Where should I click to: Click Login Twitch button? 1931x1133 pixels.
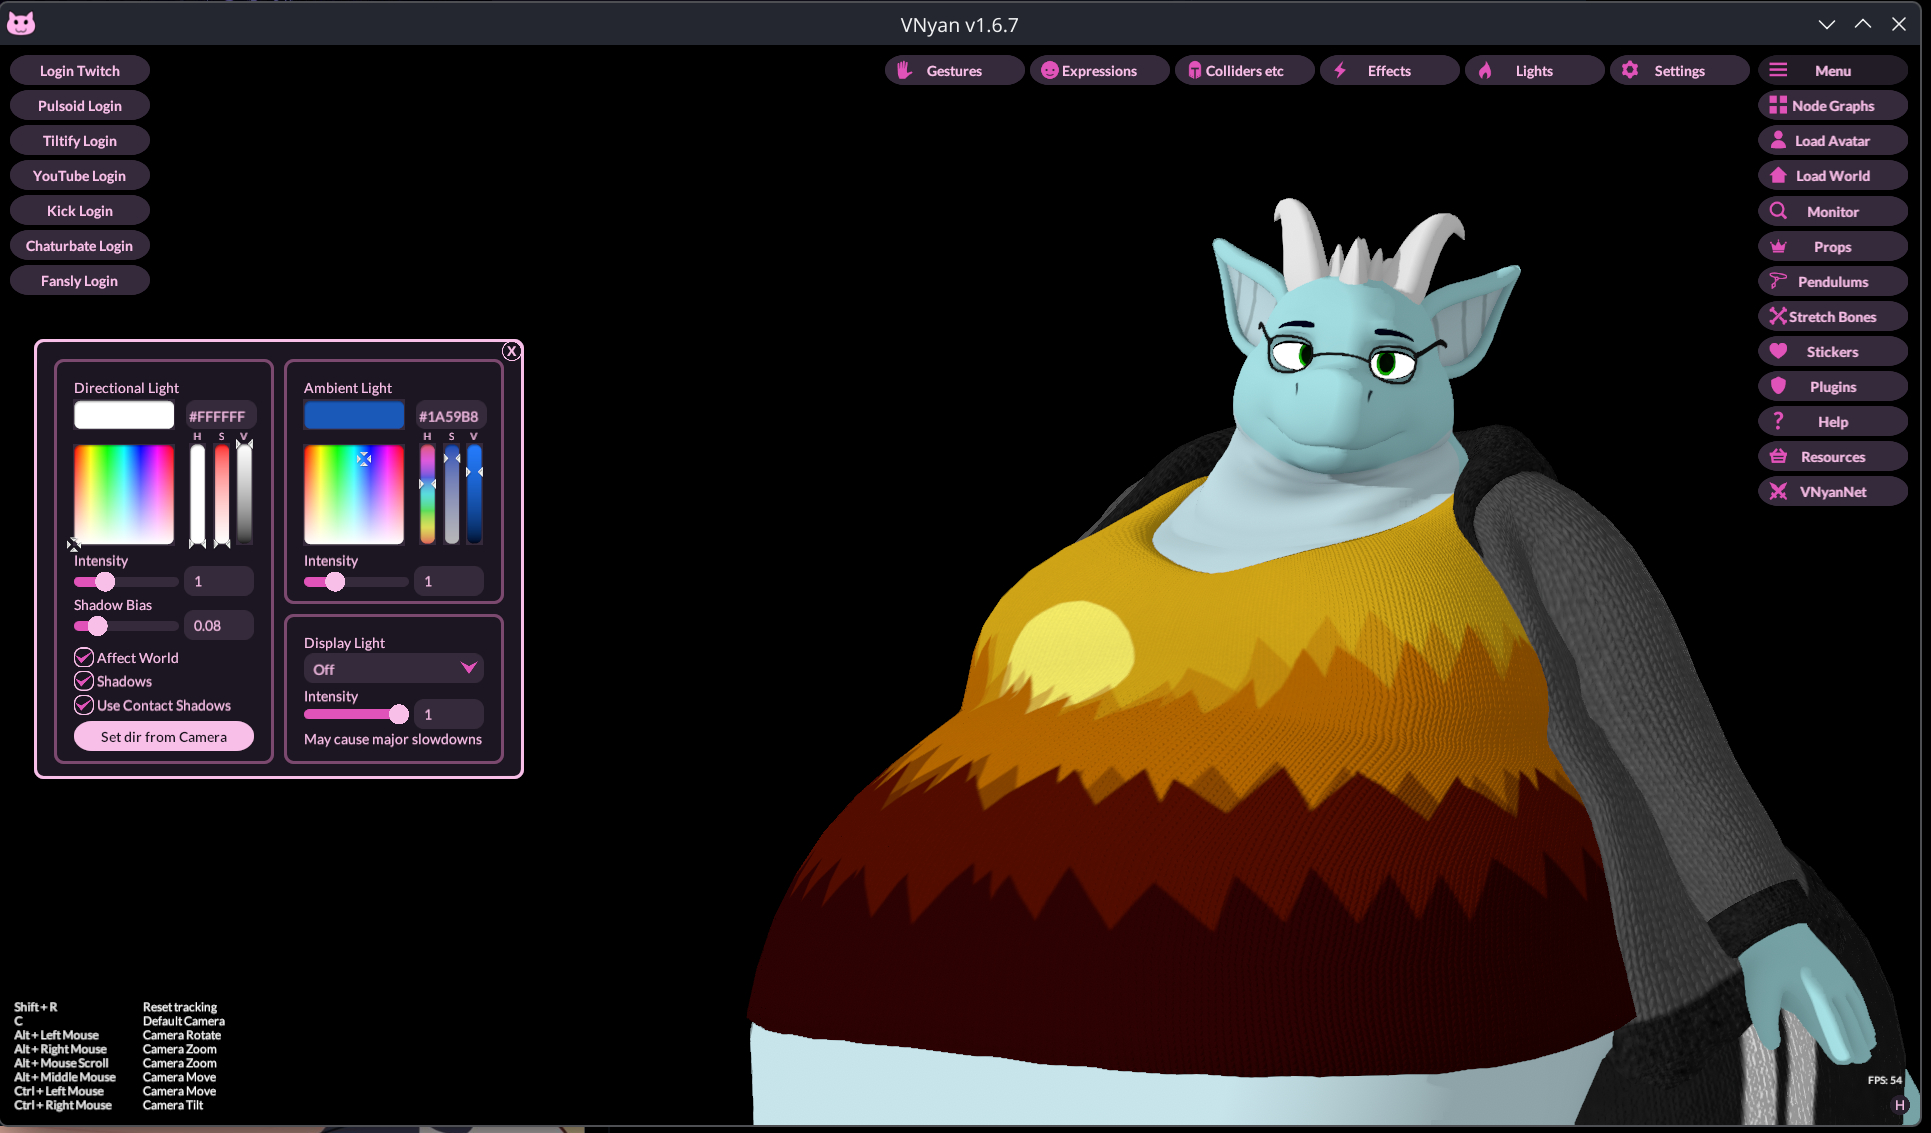click(80, 70)
